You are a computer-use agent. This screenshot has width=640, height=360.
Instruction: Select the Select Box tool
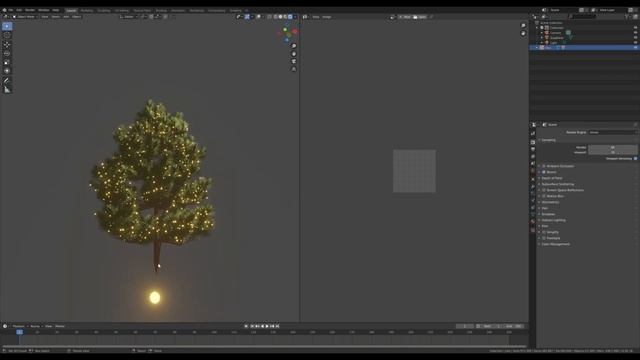coord(7,26)
